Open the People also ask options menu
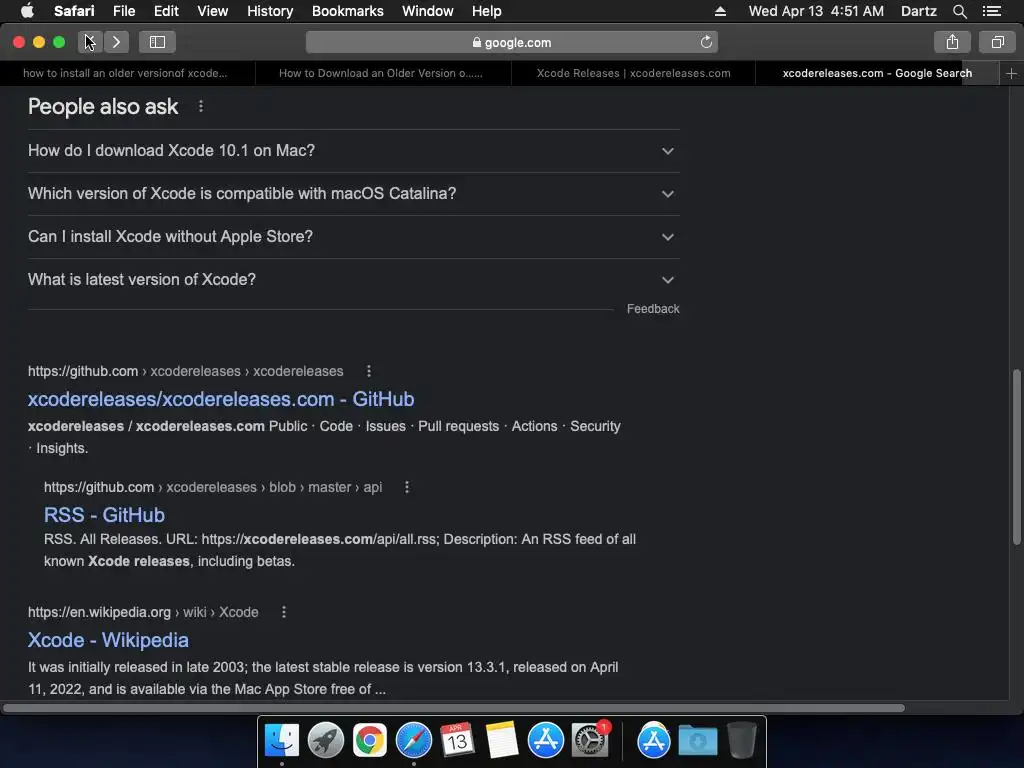 [200, 106]
